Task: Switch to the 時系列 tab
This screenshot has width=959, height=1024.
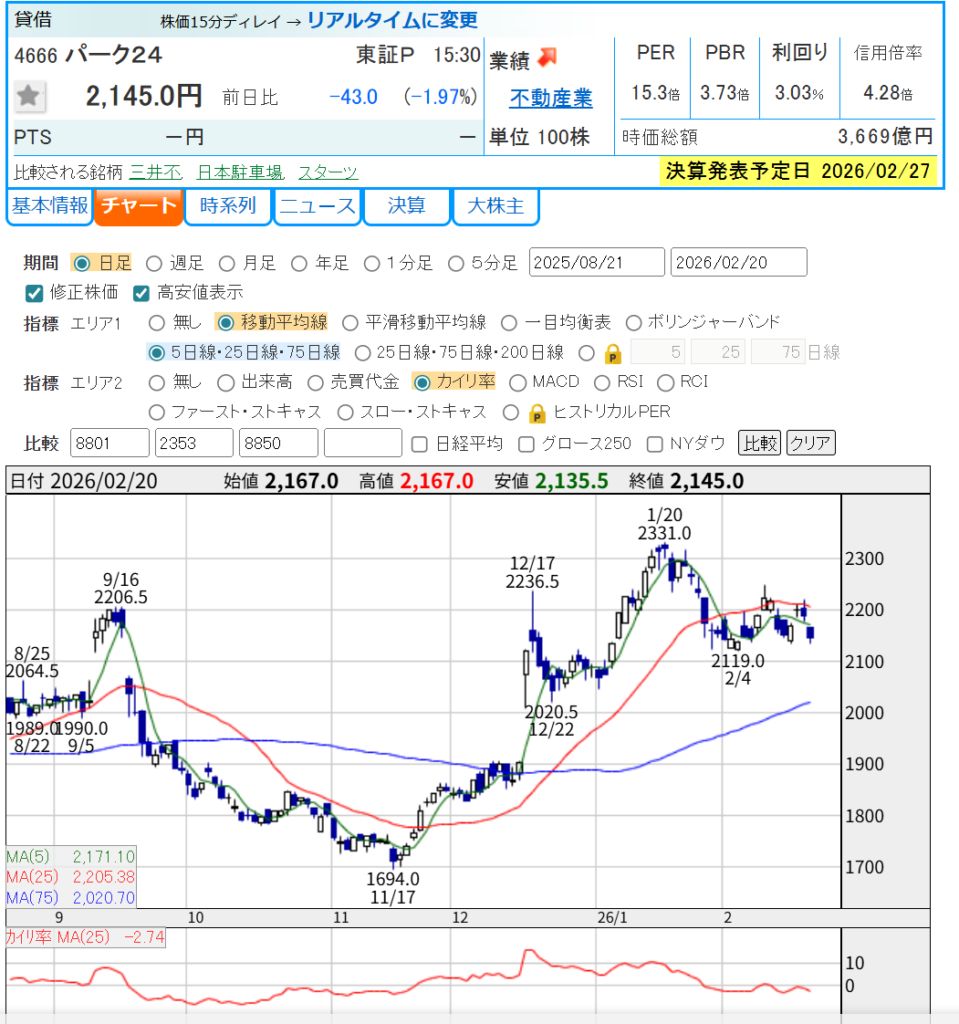Action: point(228,207)
